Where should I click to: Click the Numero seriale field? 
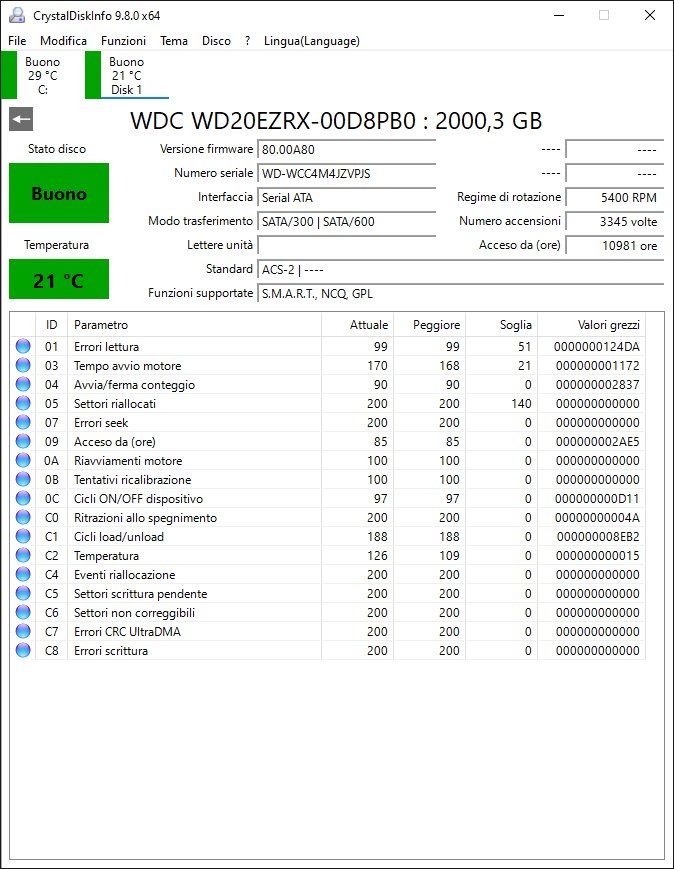point(347,173)
